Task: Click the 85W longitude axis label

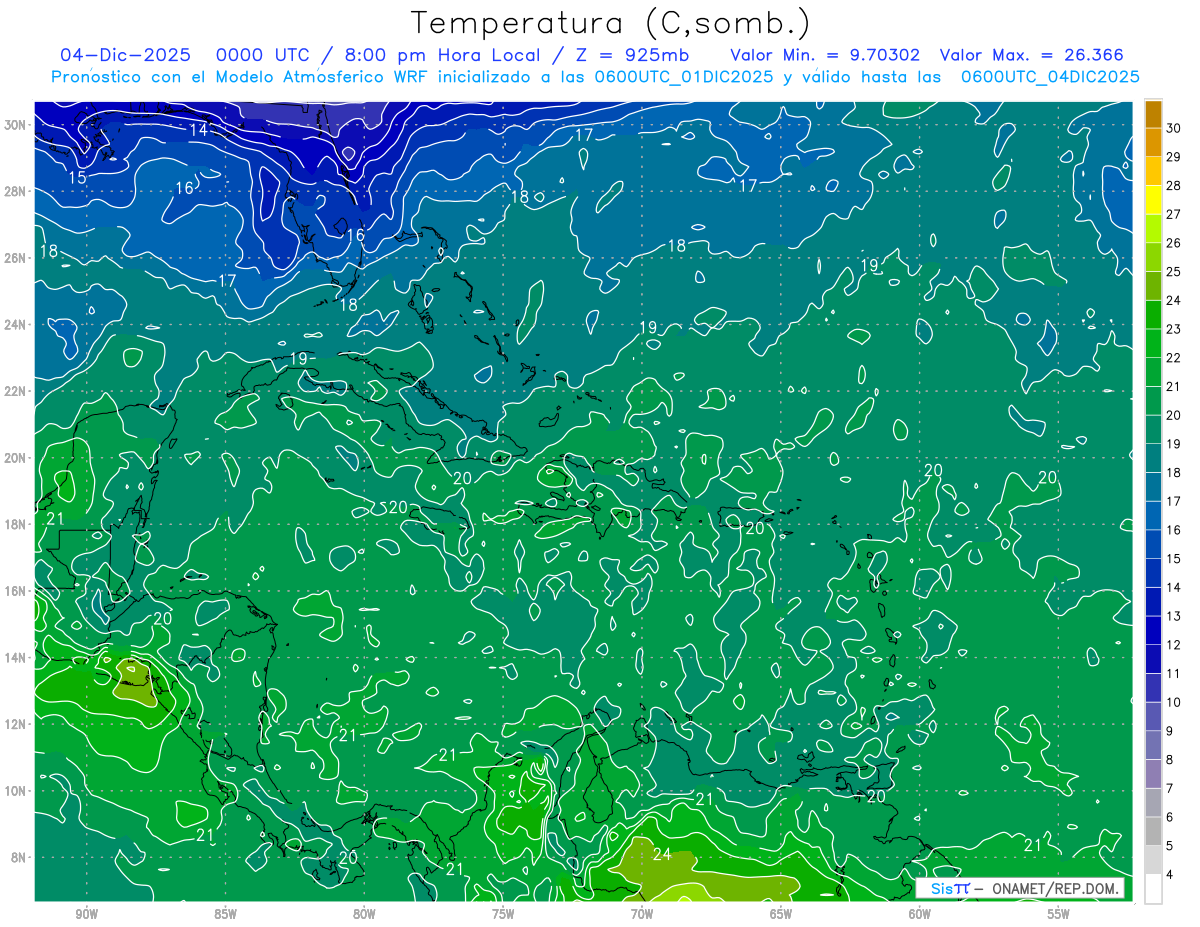Action: click(x=225, y=914)
